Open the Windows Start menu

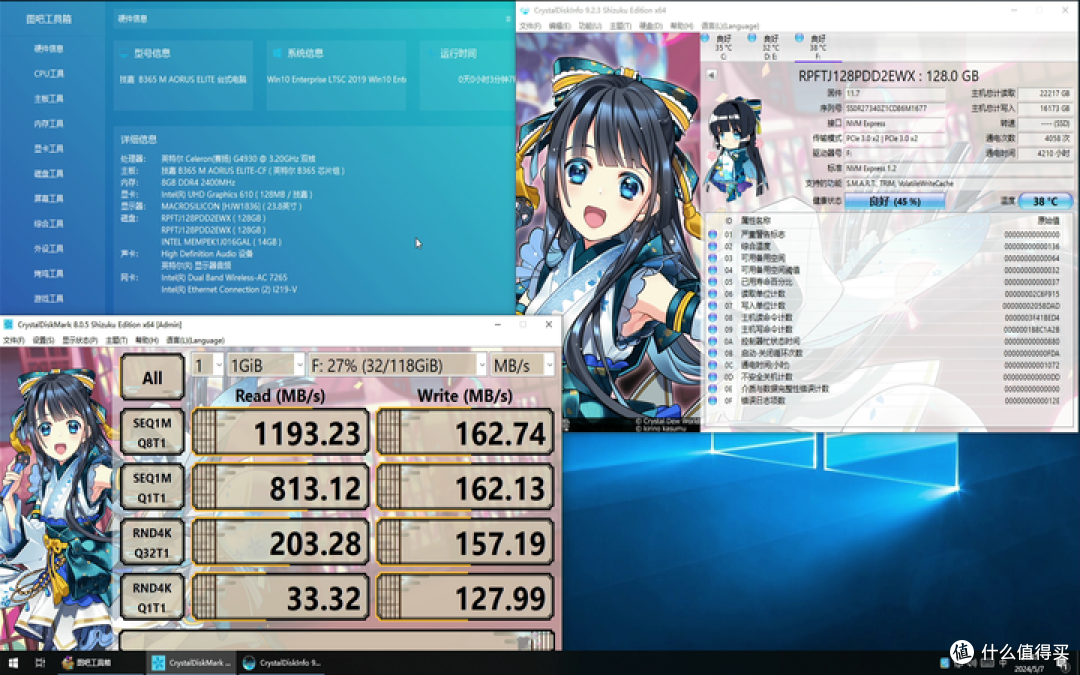click(13, 662)
